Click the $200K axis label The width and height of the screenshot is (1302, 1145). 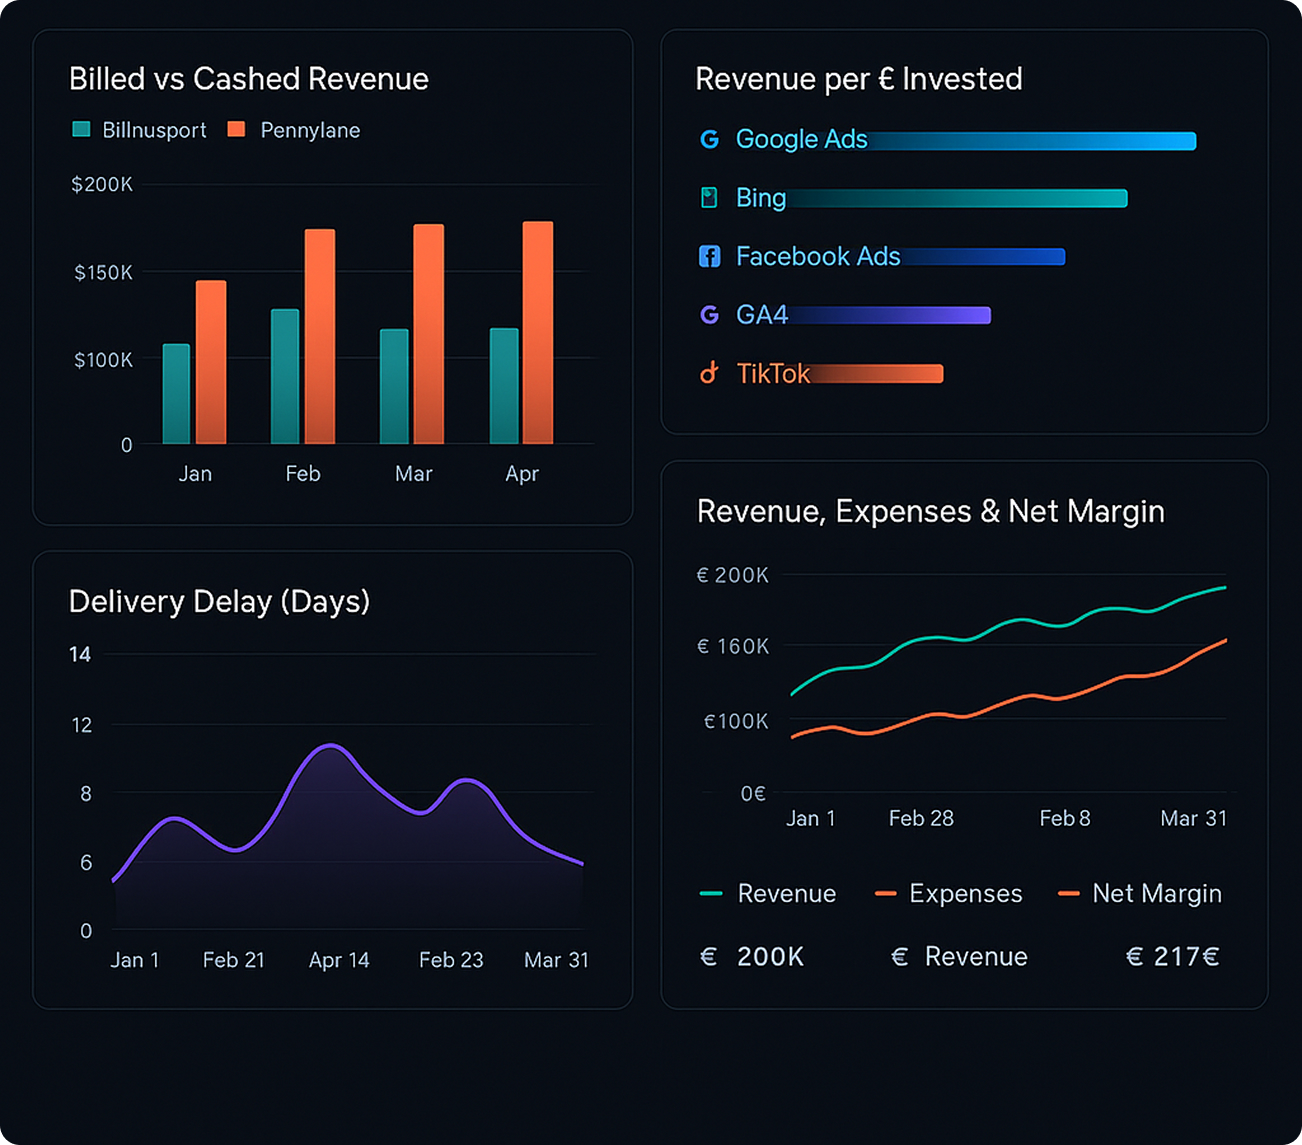[102, 184]
